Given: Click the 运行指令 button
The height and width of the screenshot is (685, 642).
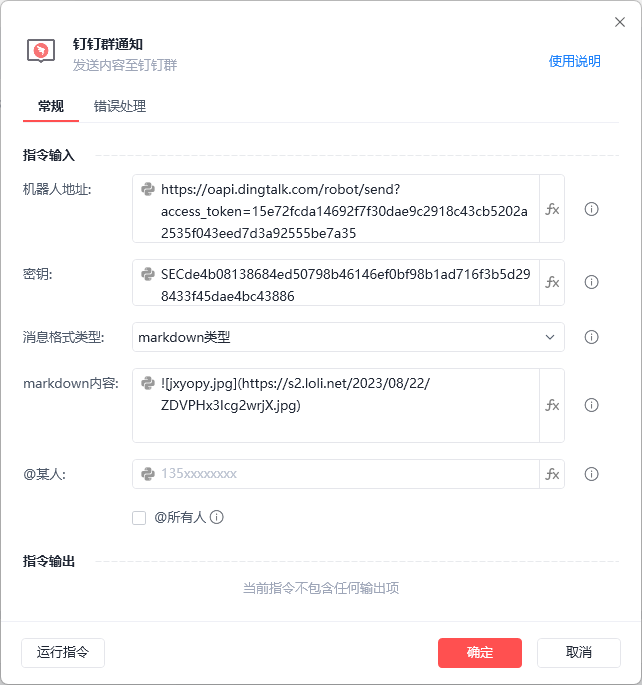Looking at the screenshot, I should coord(63,653).
